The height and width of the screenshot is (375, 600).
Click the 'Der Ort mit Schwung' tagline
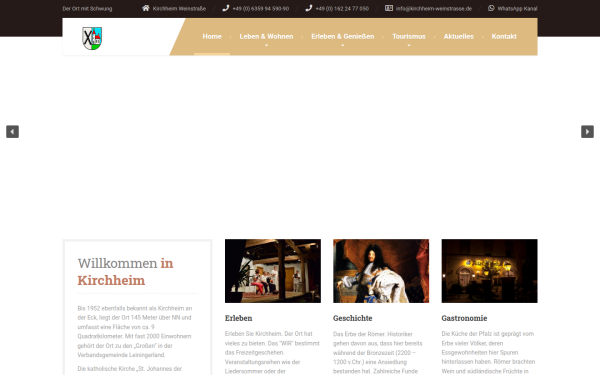[87, 8]
